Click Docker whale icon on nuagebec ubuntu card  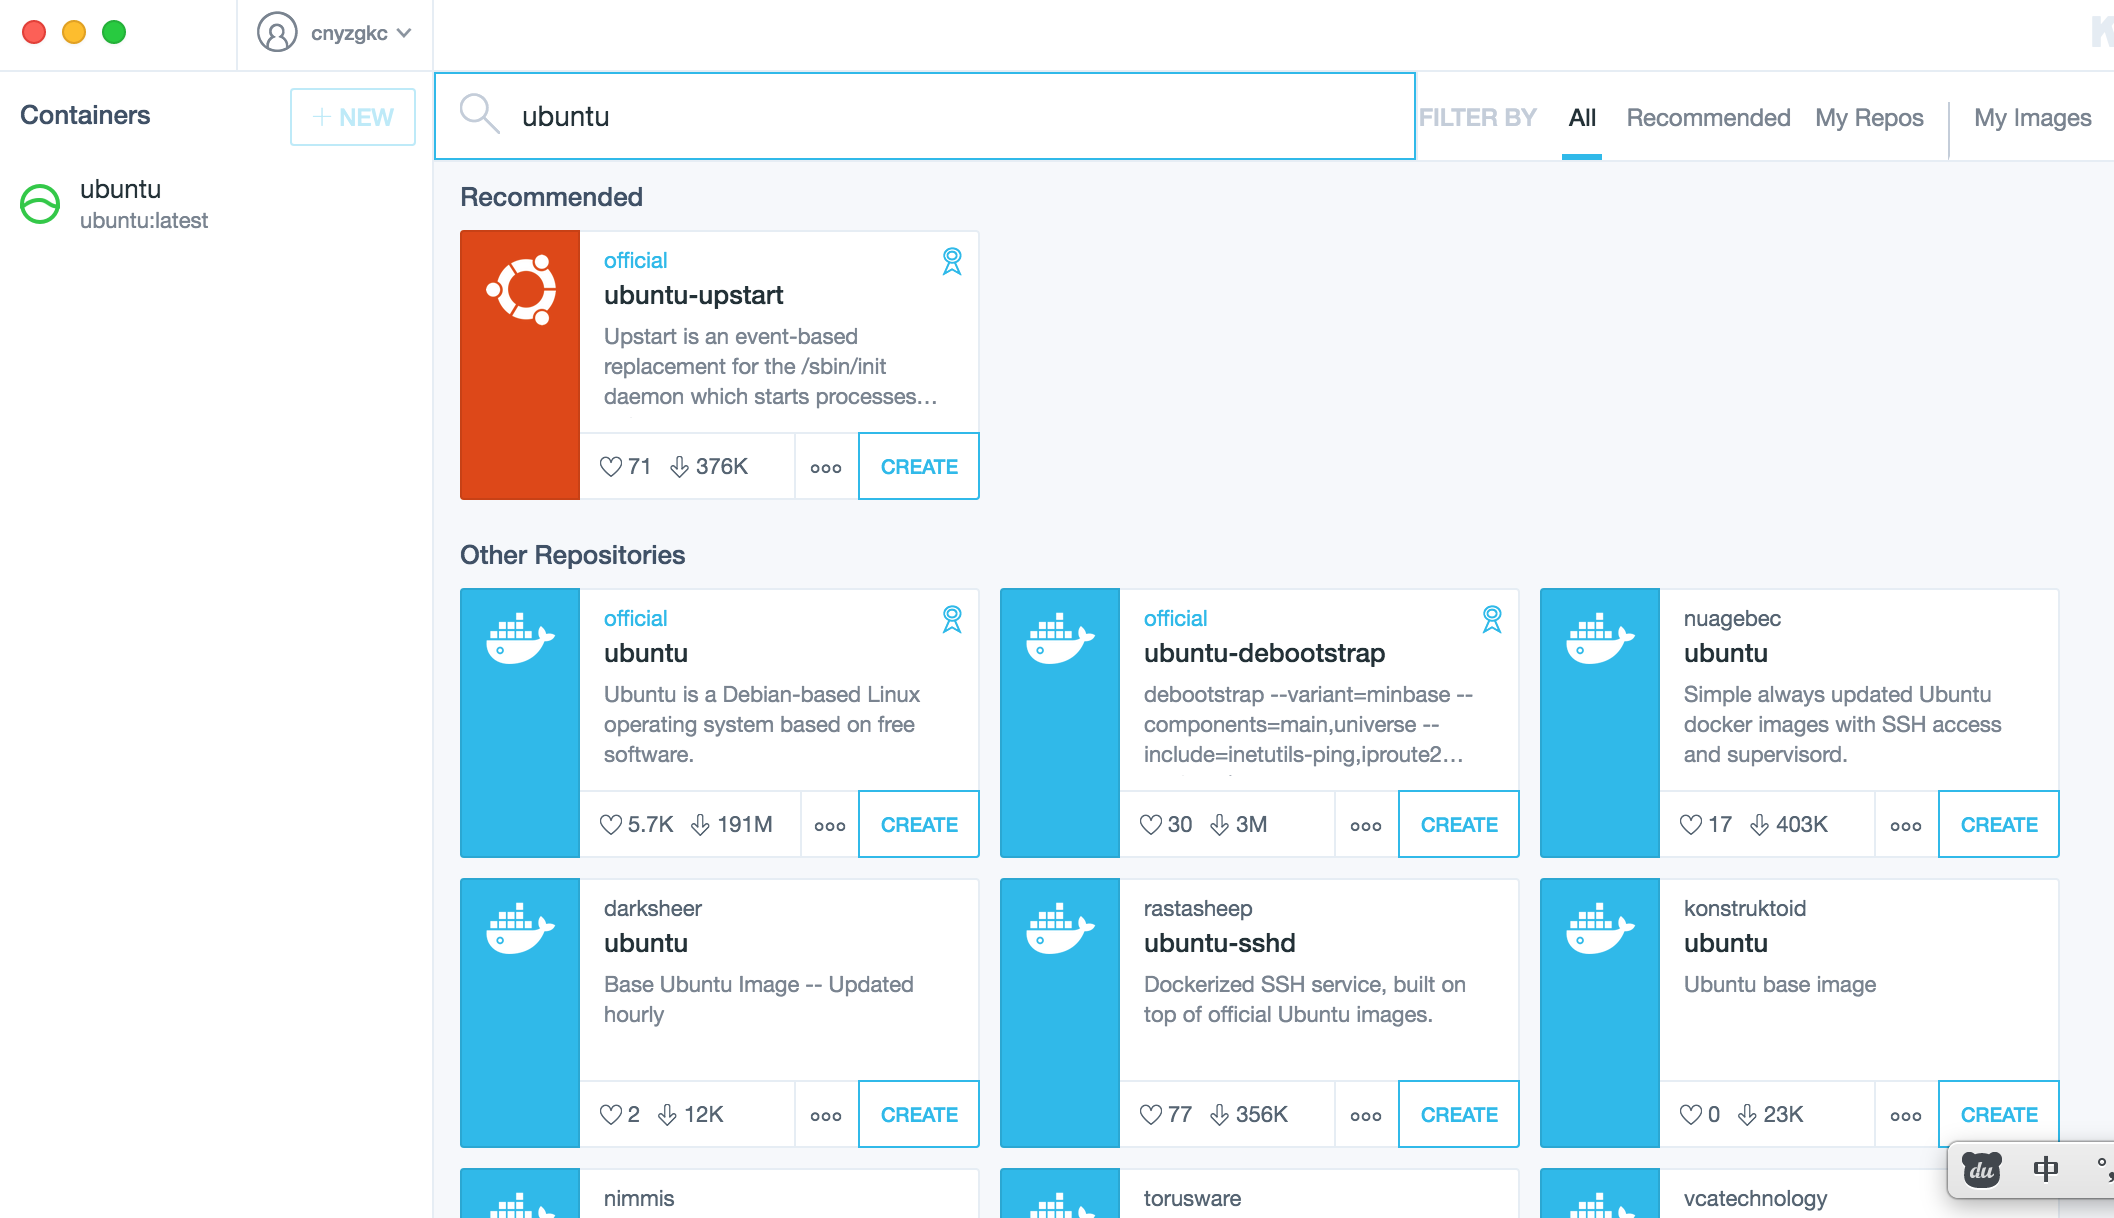[x=1600, y=638]
